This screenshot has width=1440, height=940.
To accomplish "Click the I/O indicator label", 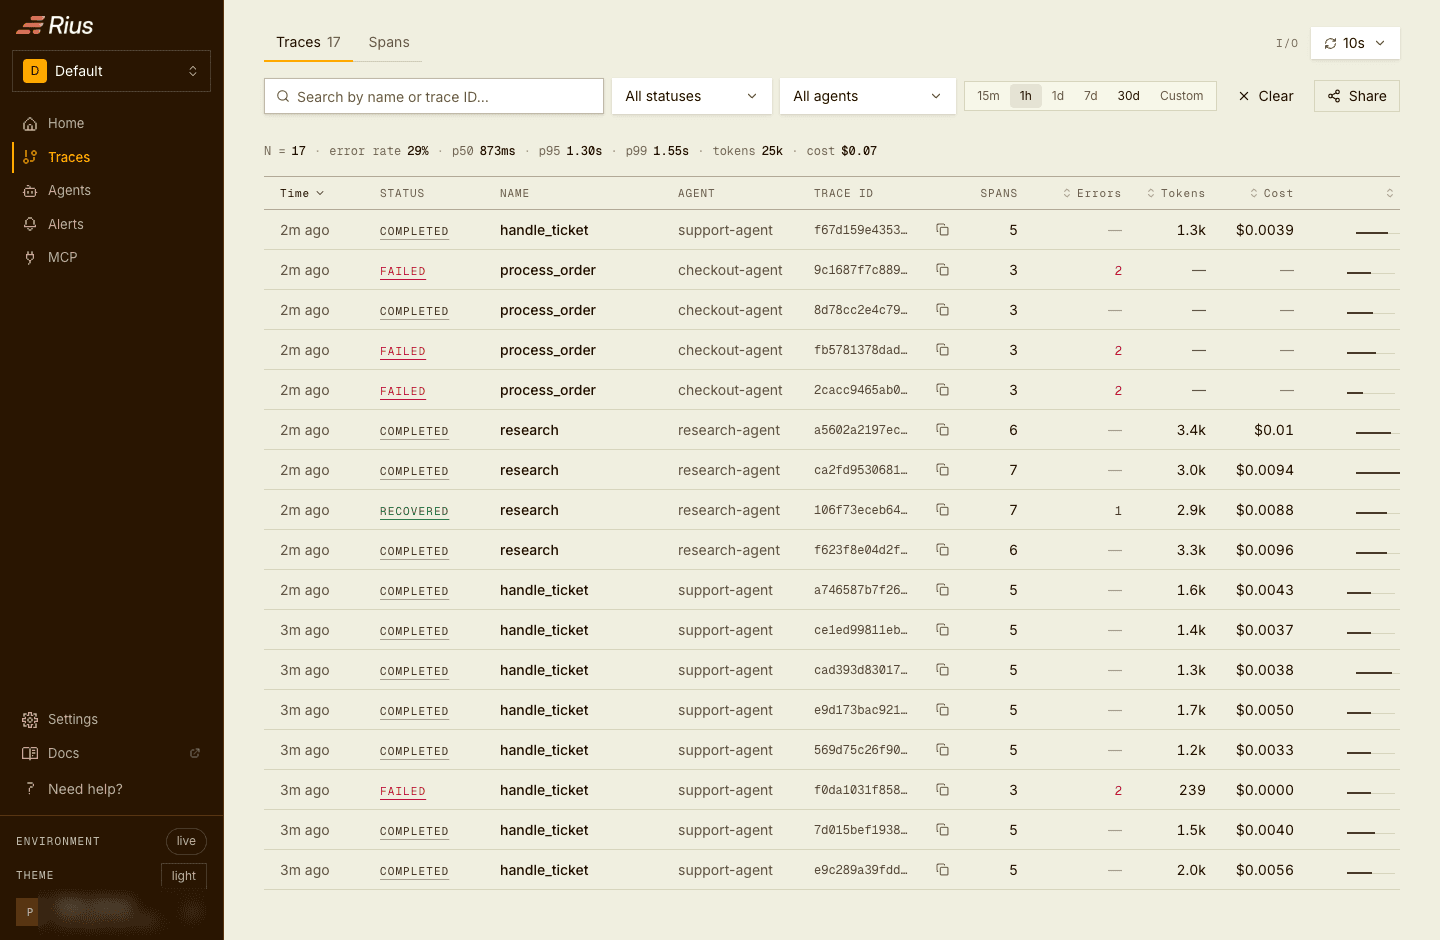I will [x=1287, y=43].
